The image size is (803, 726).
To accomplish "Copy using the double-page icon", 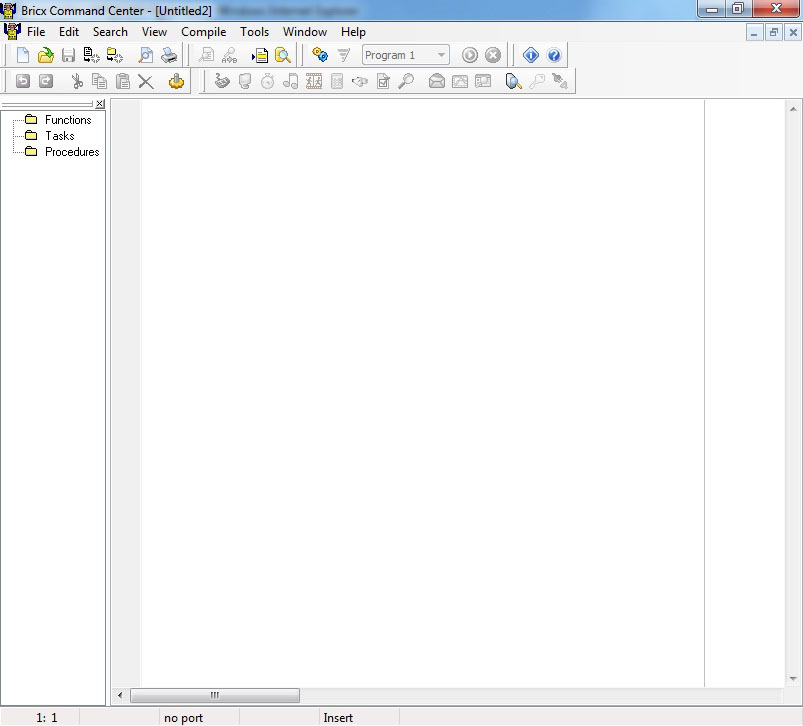I will (x=99, y=81).
